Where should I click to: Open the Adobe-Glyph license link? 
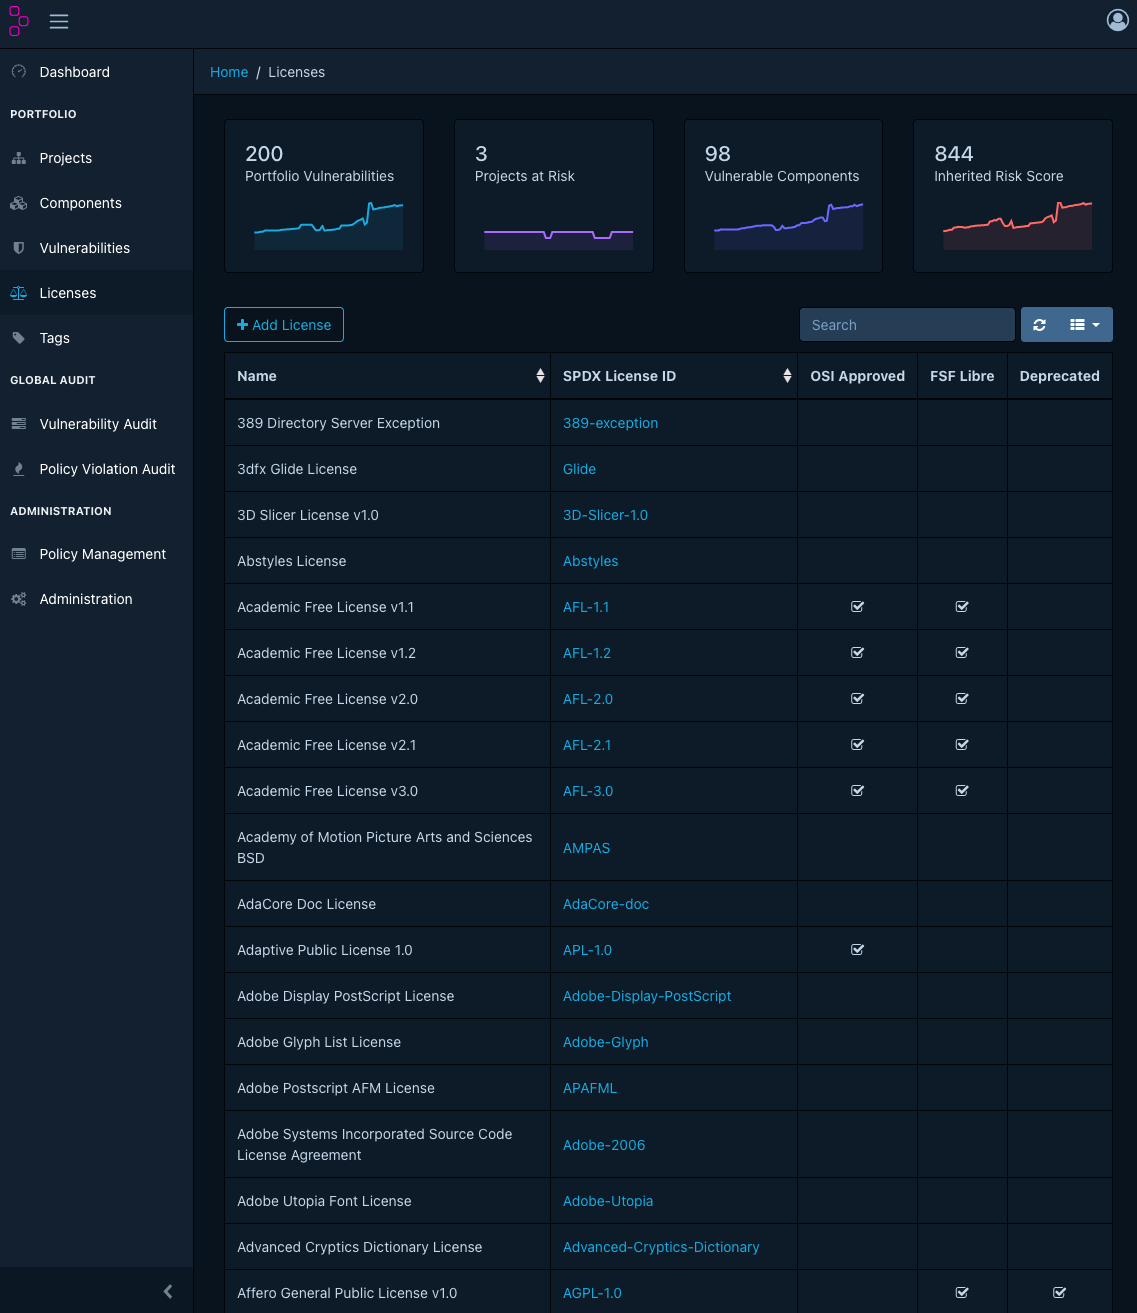pyautogui.click(x=605, y=1042)
